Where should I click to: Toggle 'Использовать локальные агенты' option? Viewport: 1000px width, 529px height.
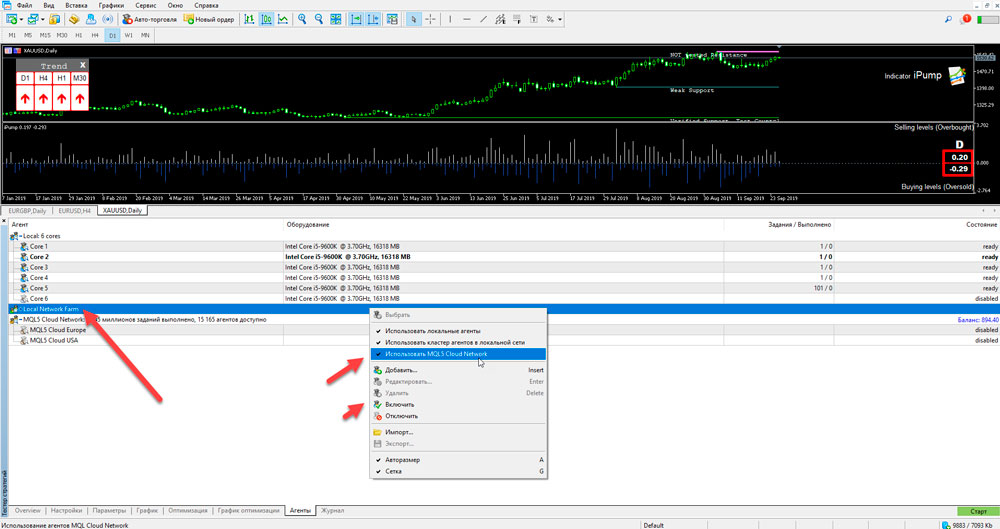pyautogui.click(x=458, y=331)
